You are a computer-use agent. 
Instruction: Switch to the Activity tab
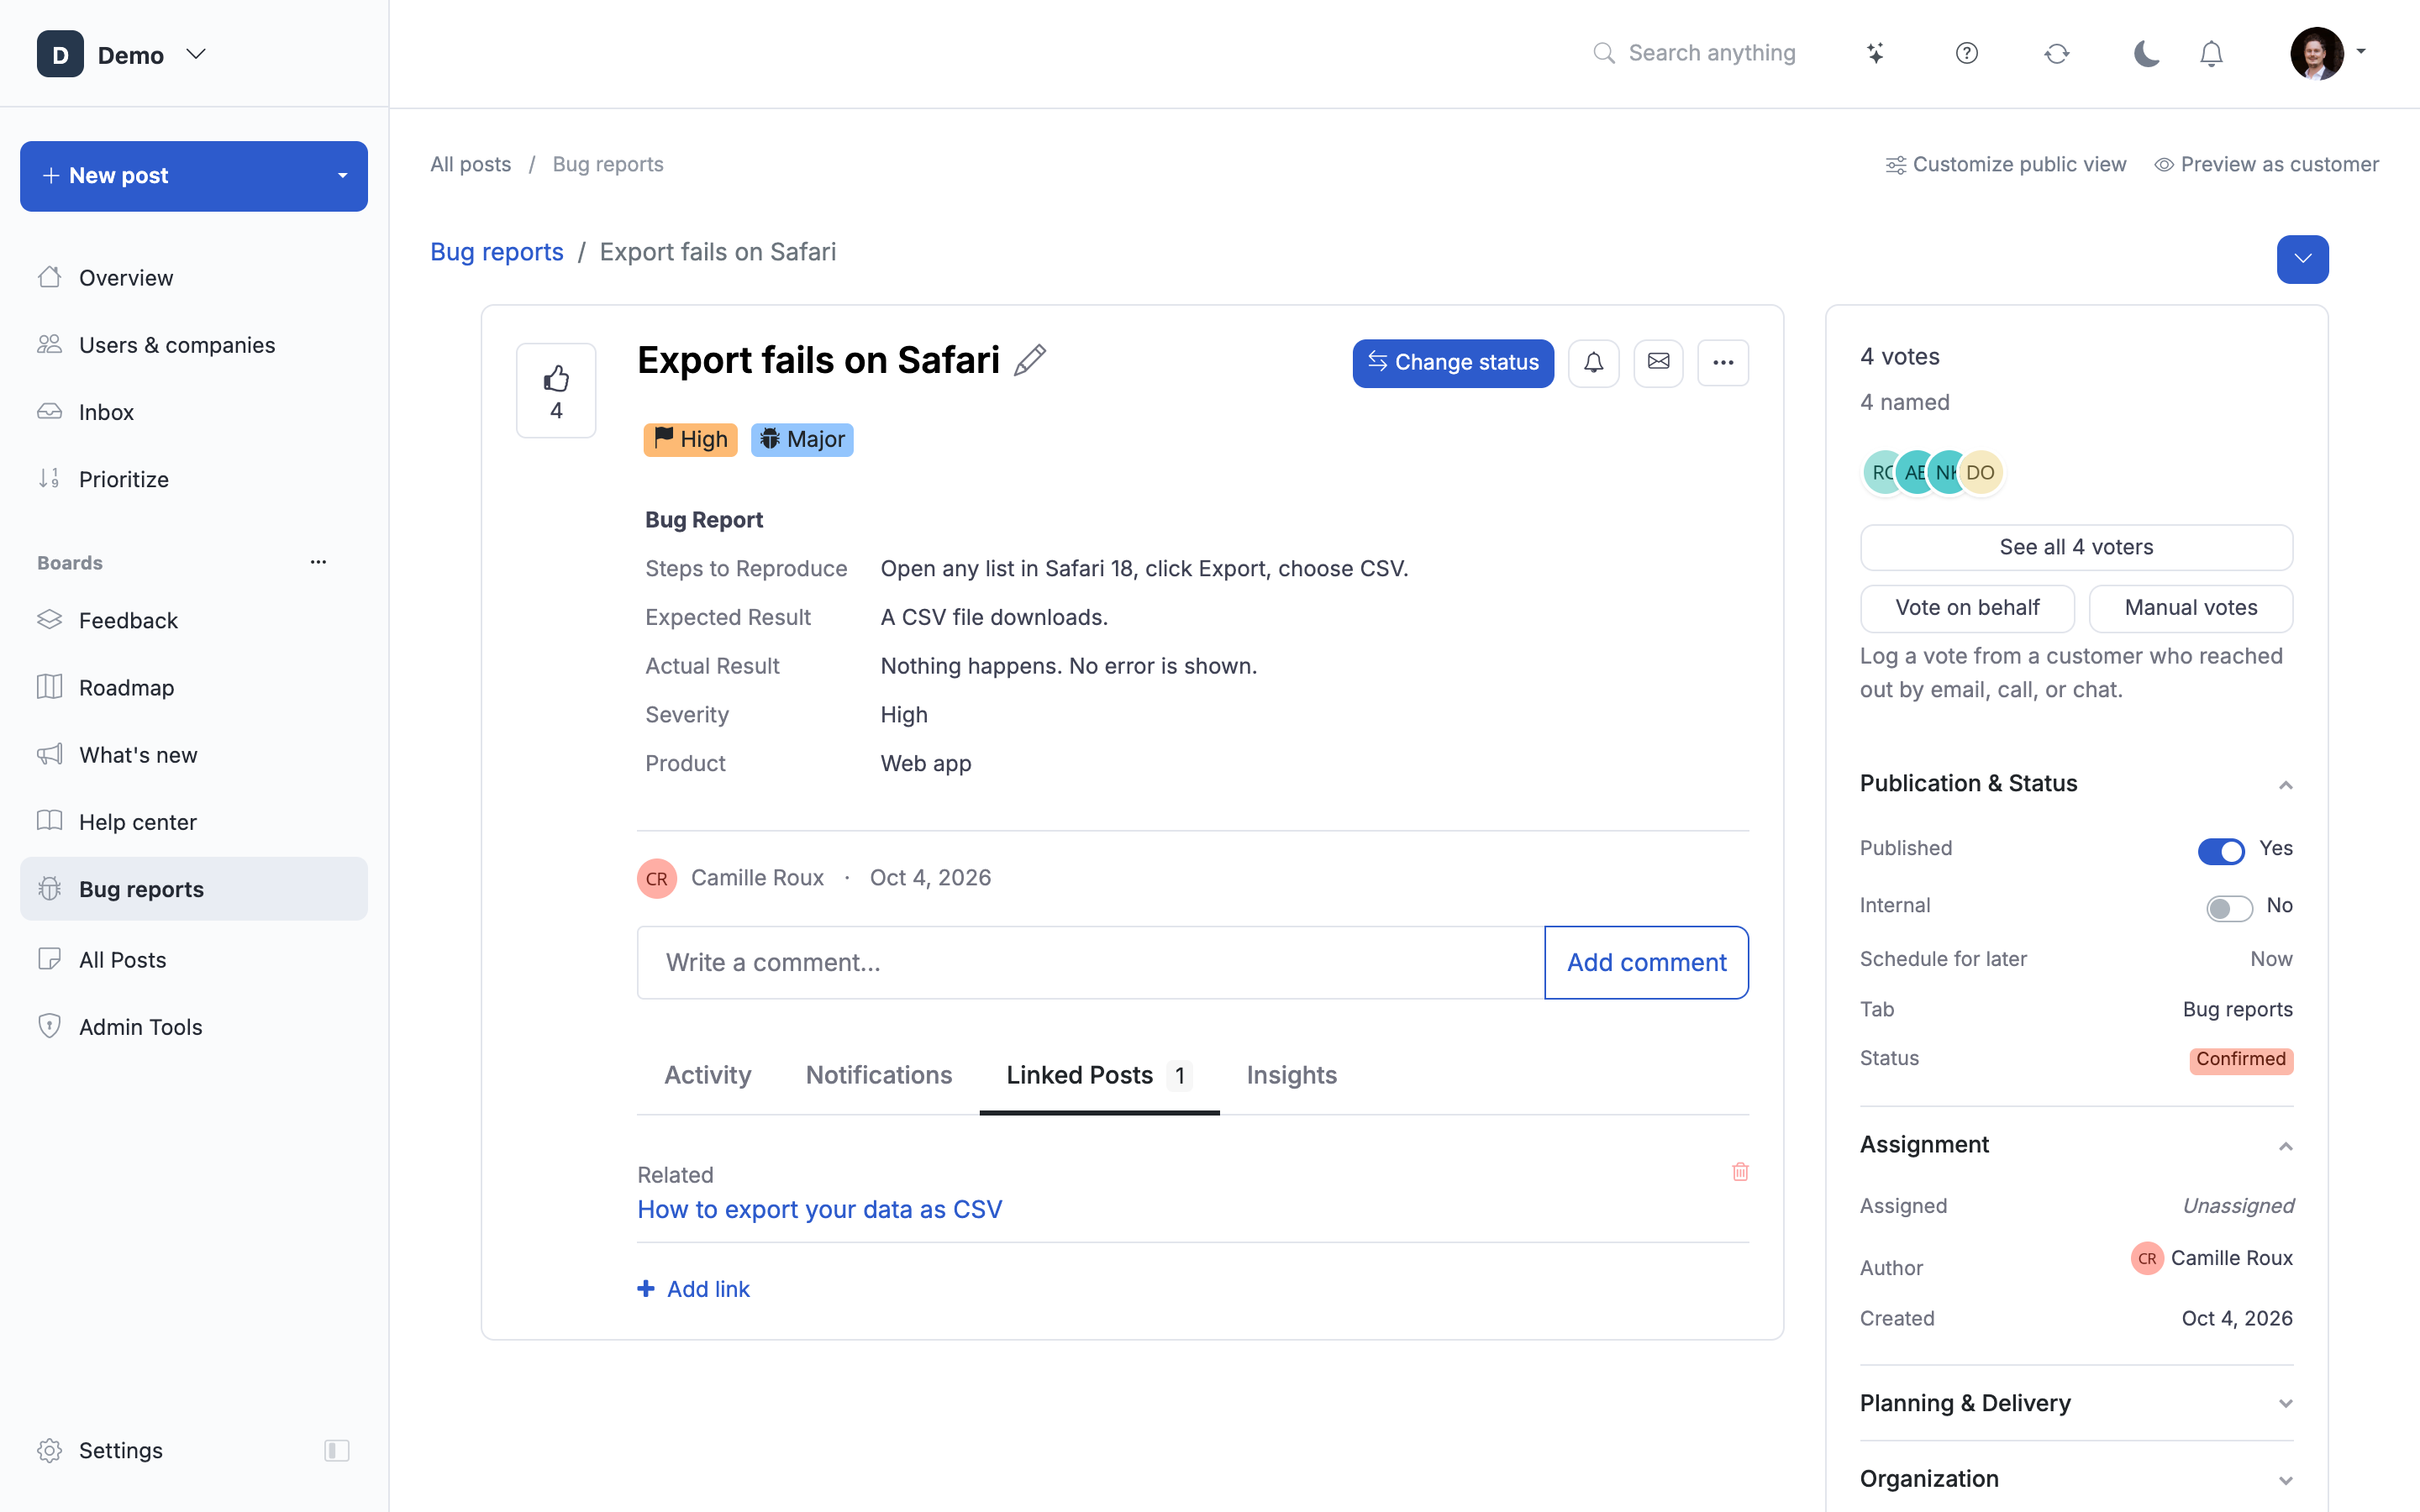(708, 1075)
